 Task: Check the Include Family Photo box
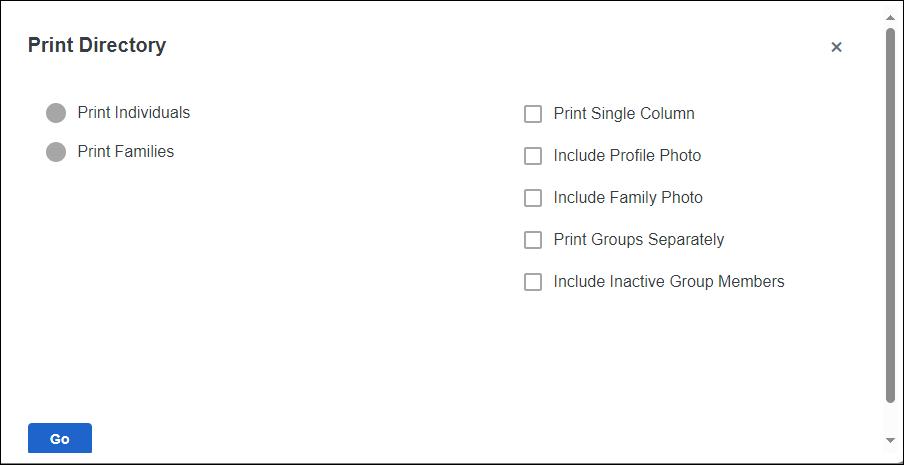point(533,198)
